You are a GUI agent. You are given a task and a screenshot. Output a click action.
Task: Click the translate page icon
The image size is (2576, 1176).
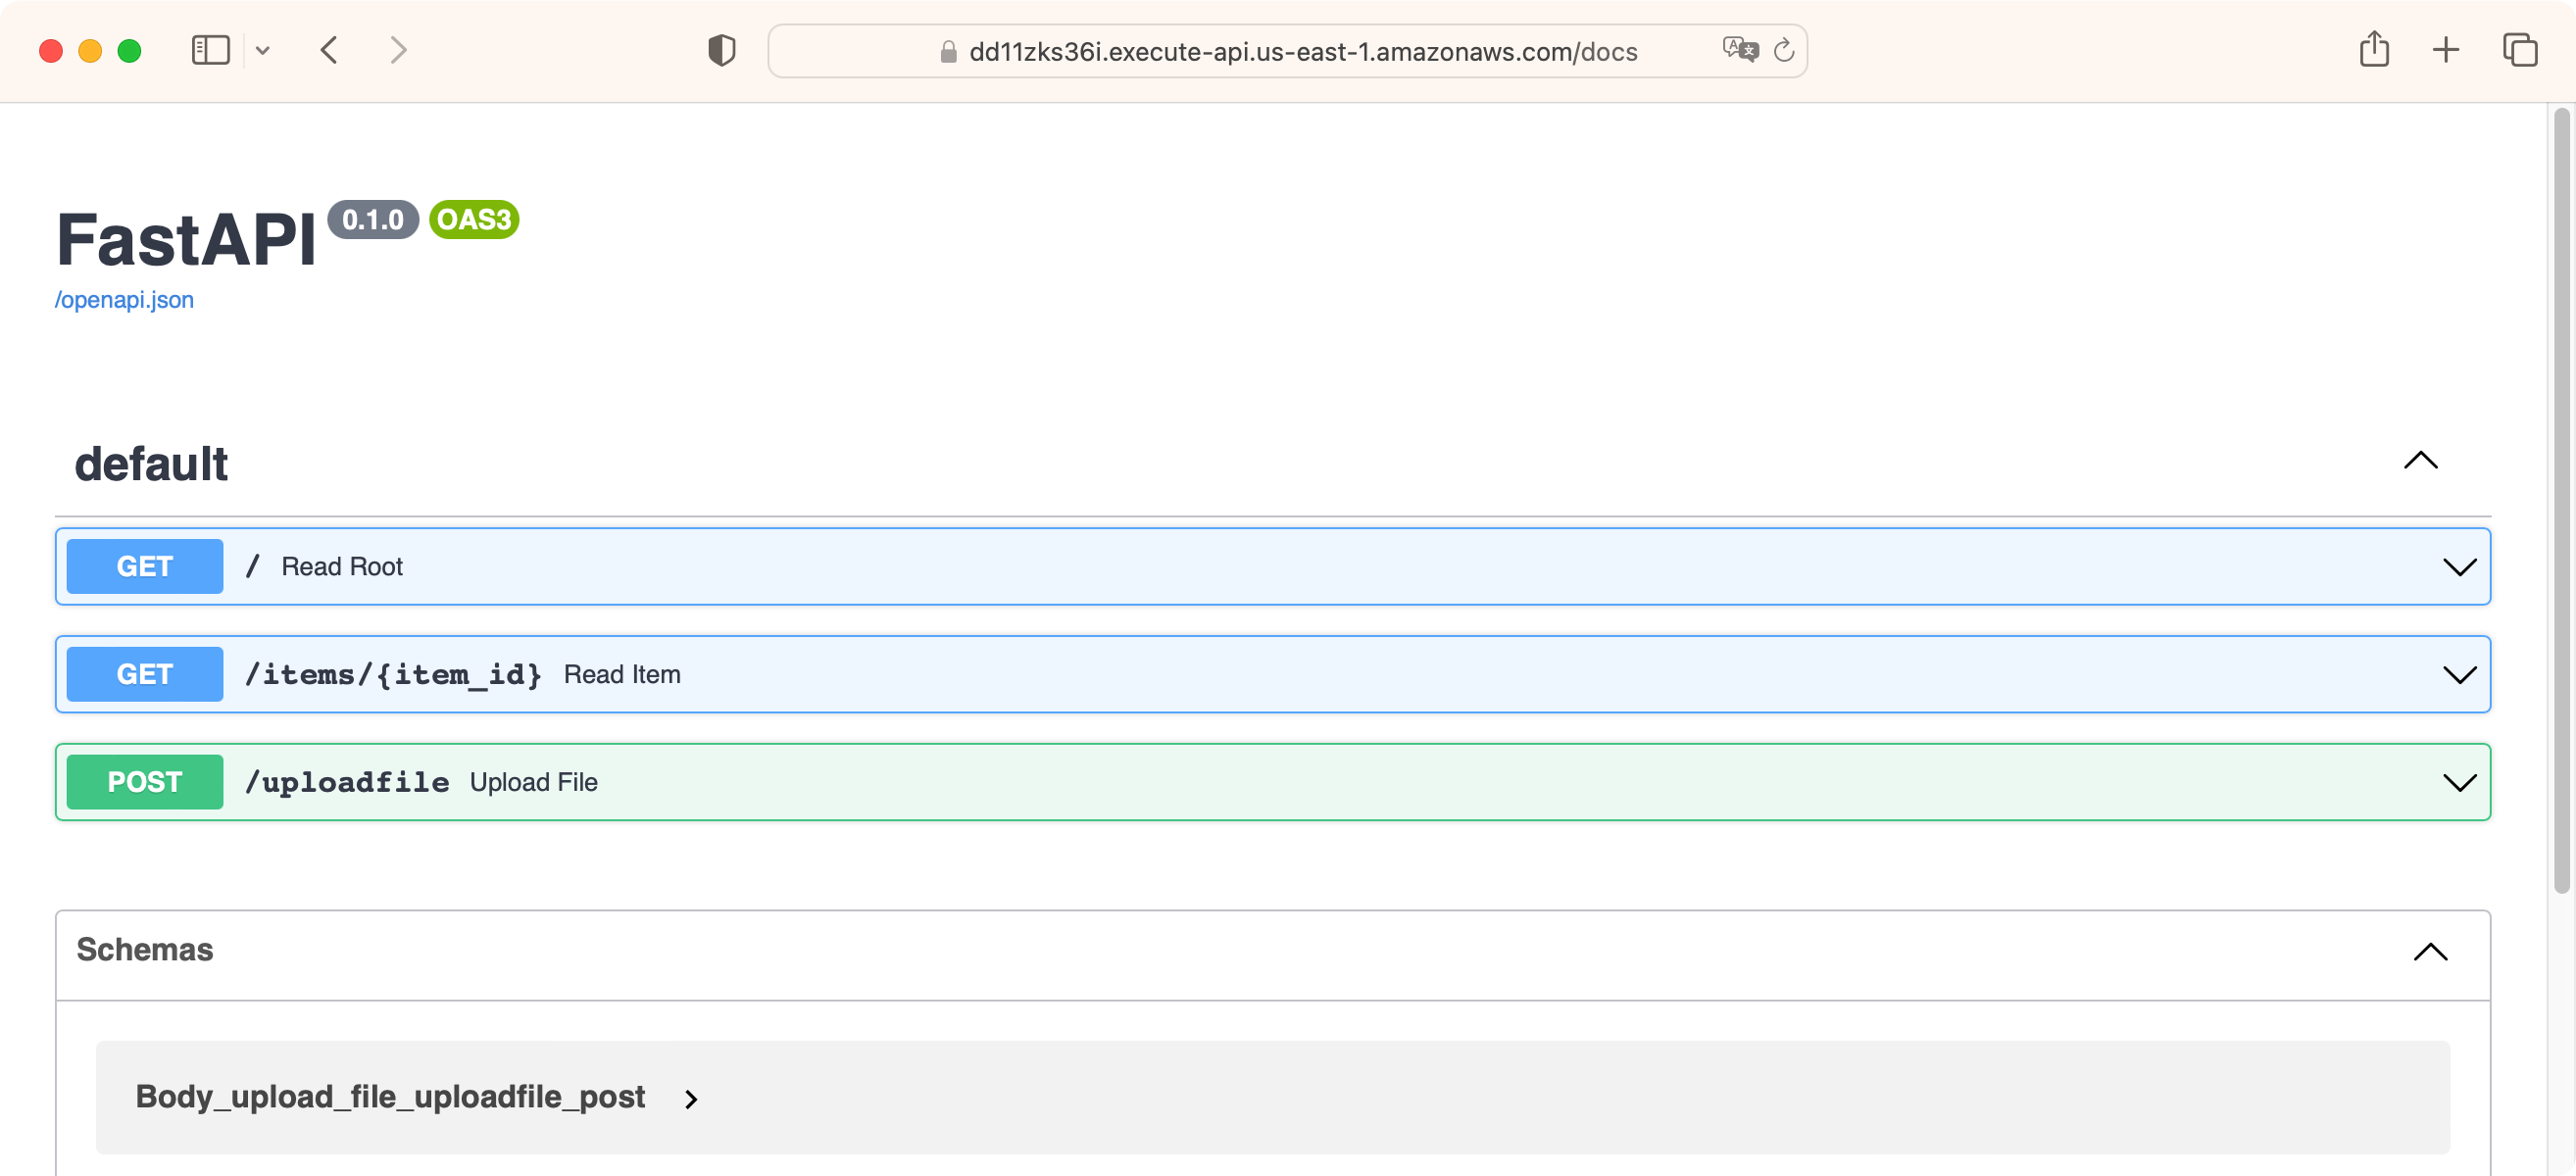click(1739, 50)
